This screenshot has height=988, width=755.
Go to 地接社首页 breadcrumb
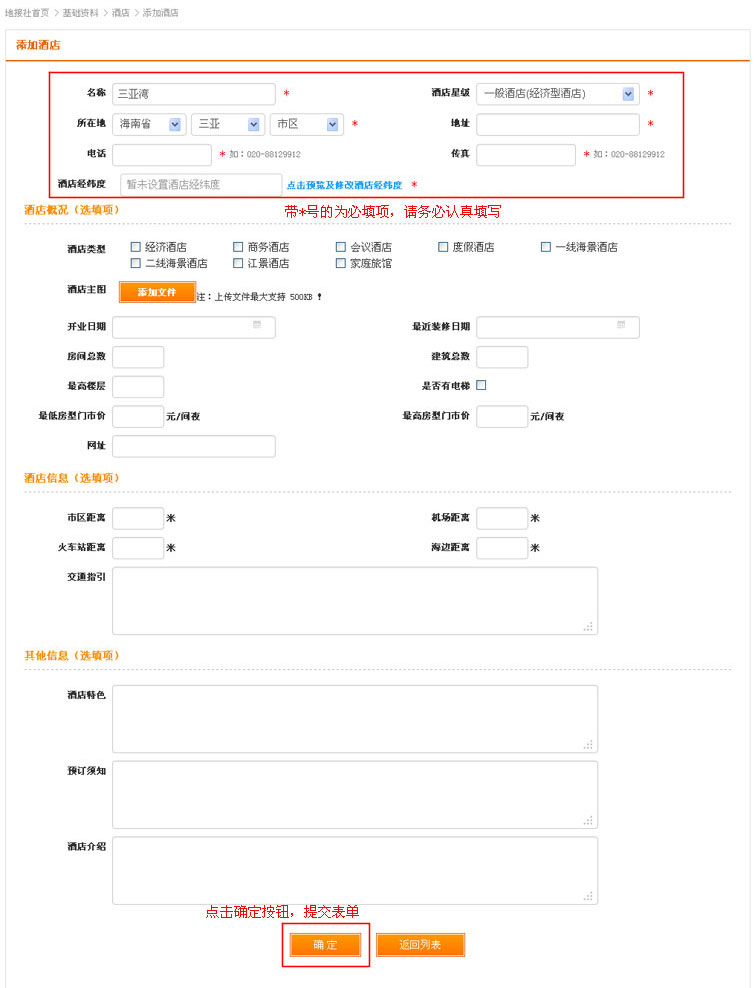(27, 12)
